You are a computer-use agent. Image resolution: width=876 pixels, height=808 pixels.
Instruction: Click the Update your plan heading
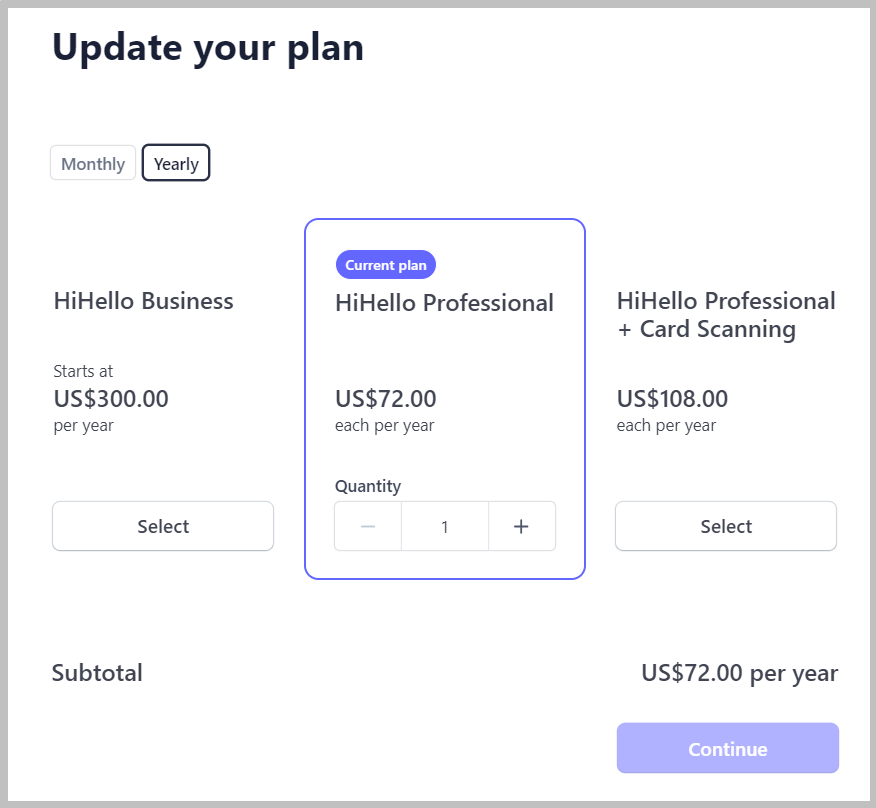pyautogui.click(x=208, y=48)
